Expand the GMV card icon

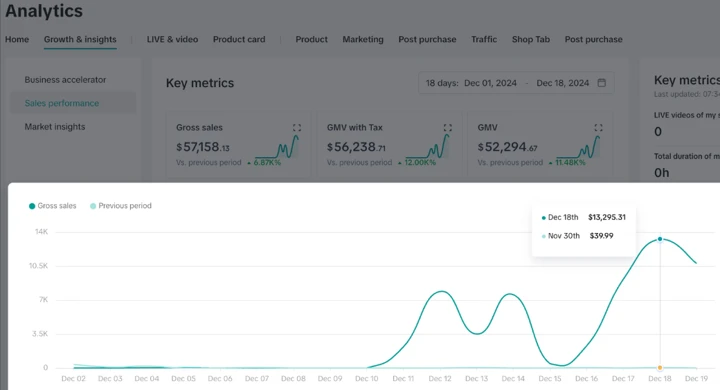pyautogui.click(x=598, y=128)
